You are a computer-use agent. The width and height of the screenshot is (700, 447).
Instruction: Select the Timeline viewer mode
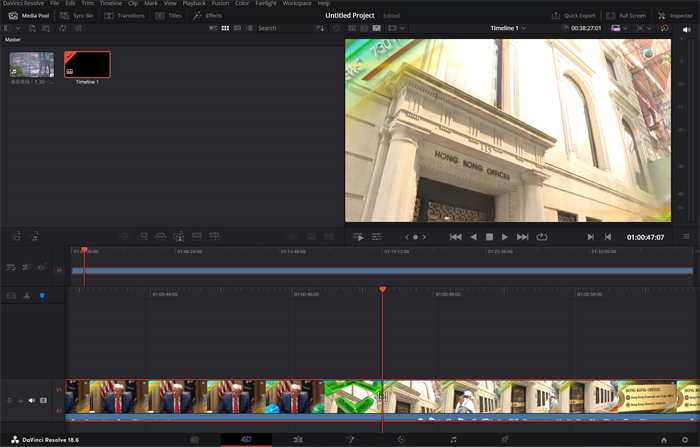pyautogui.click(x=377, y=28)
